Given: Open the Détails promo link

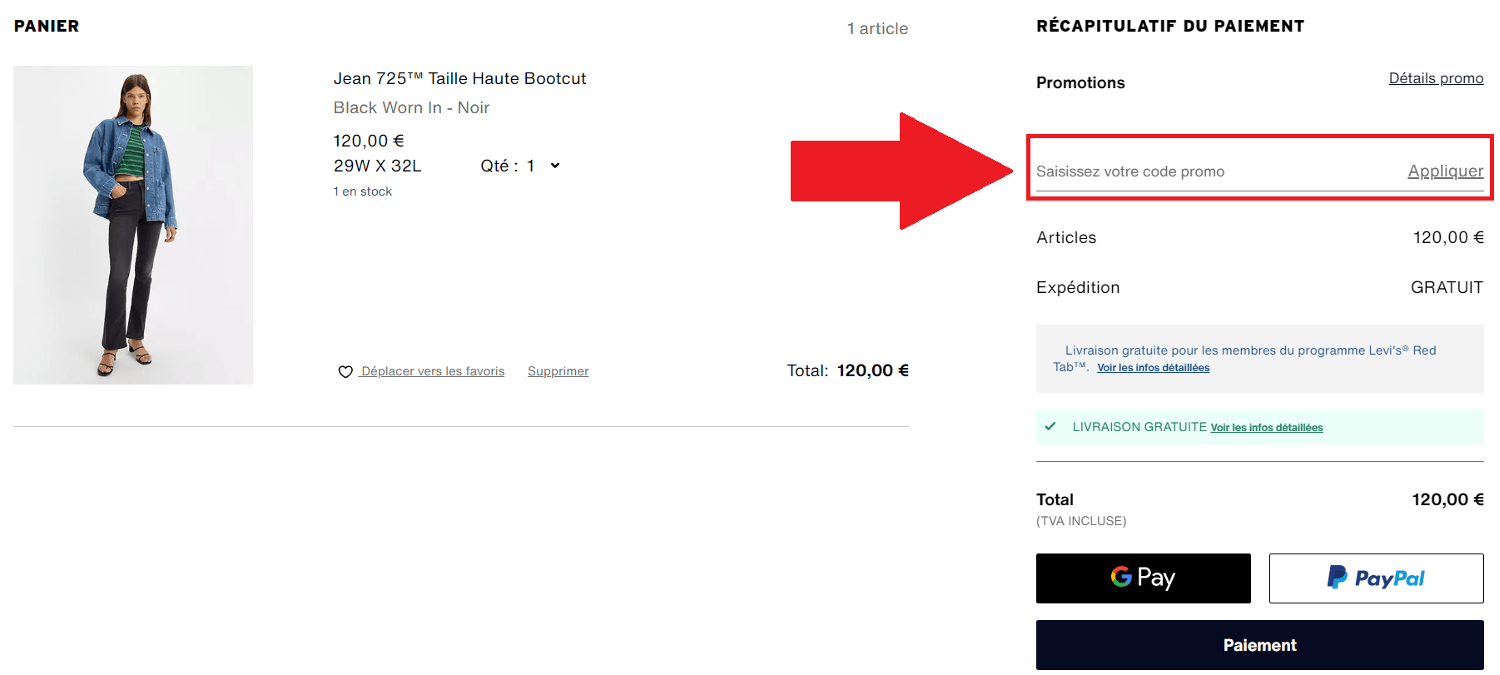Looking at the screenshot, I should click(1436, 77).
